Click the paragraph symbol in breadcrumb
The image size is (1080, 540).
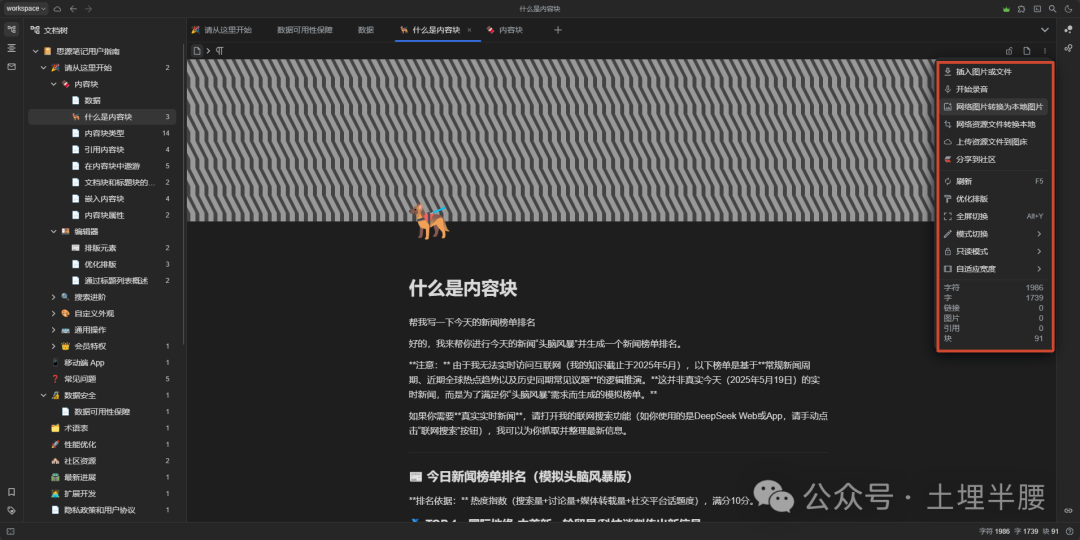point(220,50)
